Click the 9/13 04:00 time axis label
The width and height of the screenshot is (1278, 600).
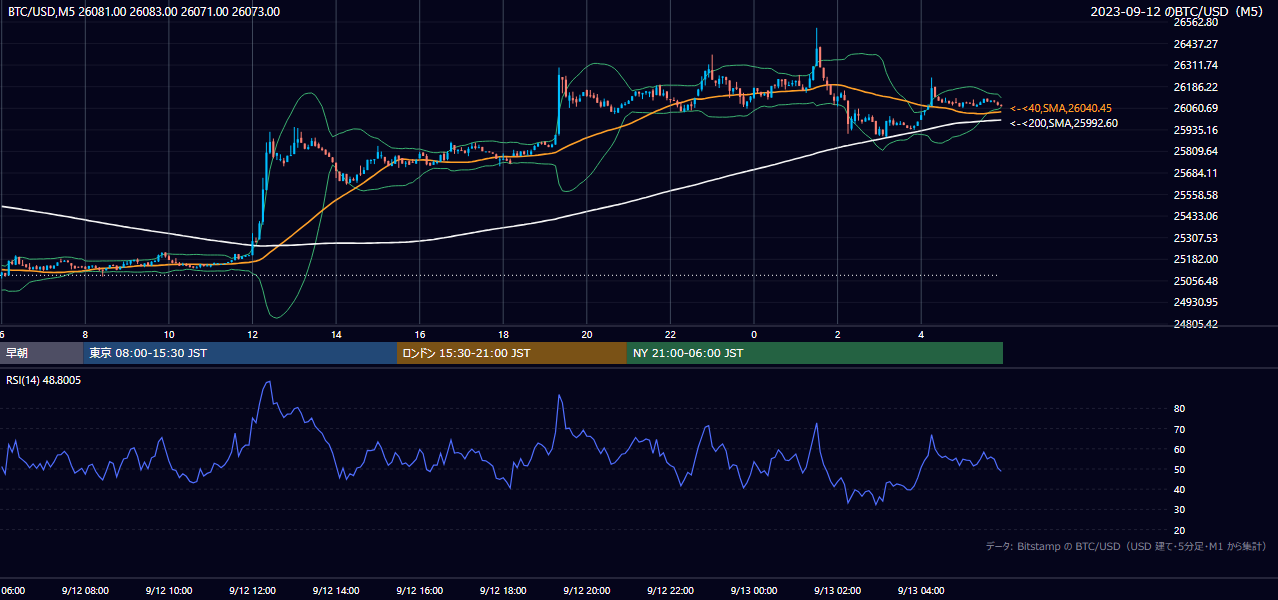point(921,591)
